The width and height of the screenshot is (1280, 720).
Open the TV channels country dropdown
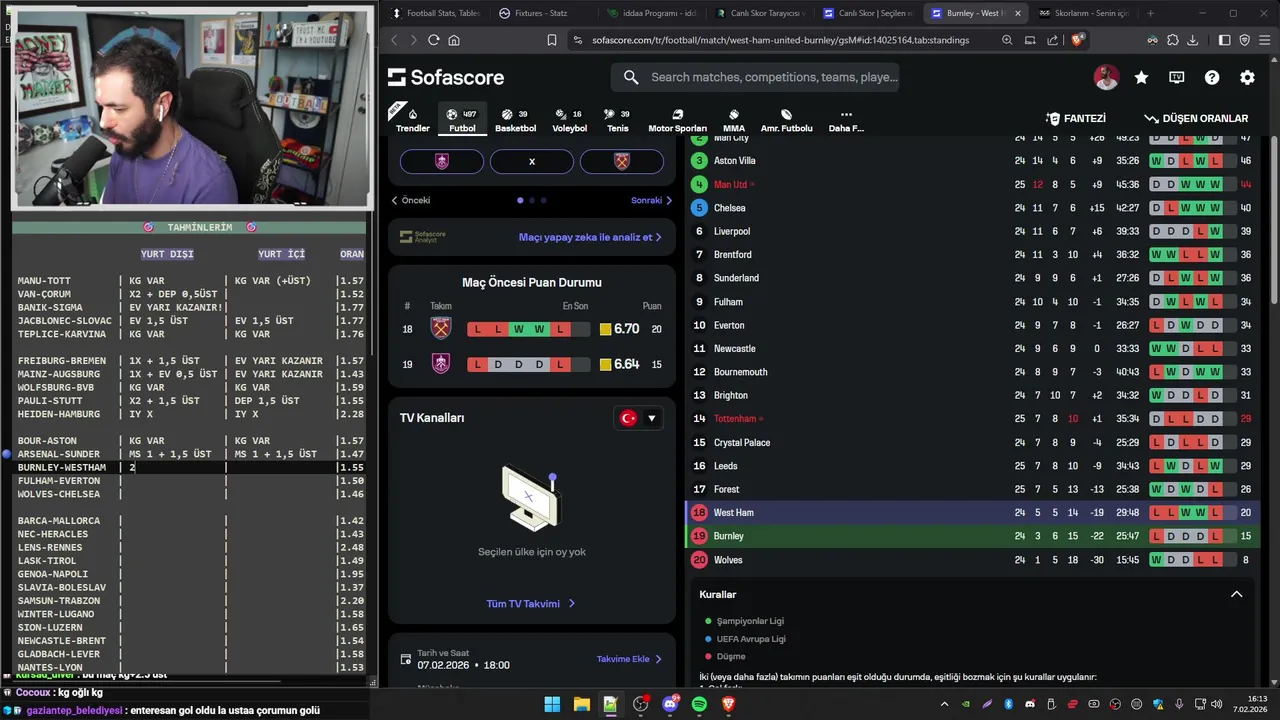point(639,418)
